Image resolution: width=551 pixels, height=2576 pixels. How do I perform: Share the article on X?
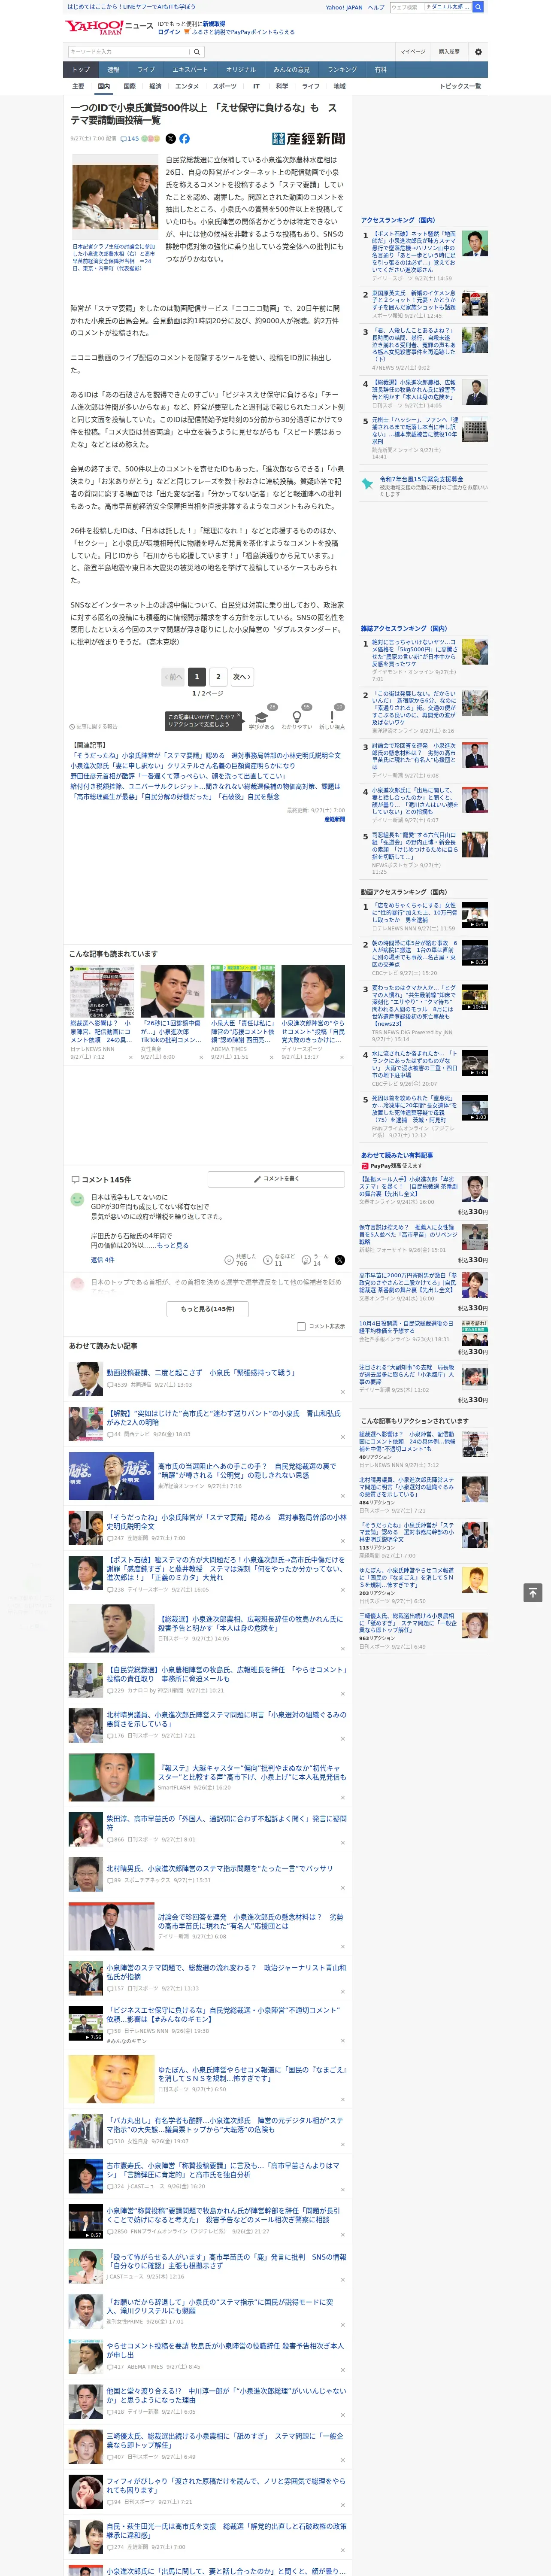(x=170, y=139)
